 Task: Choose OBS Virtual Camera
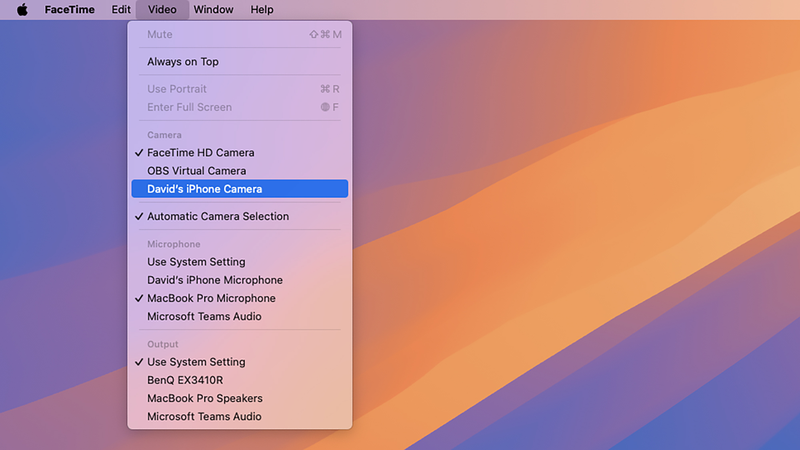tap(197, 171)
